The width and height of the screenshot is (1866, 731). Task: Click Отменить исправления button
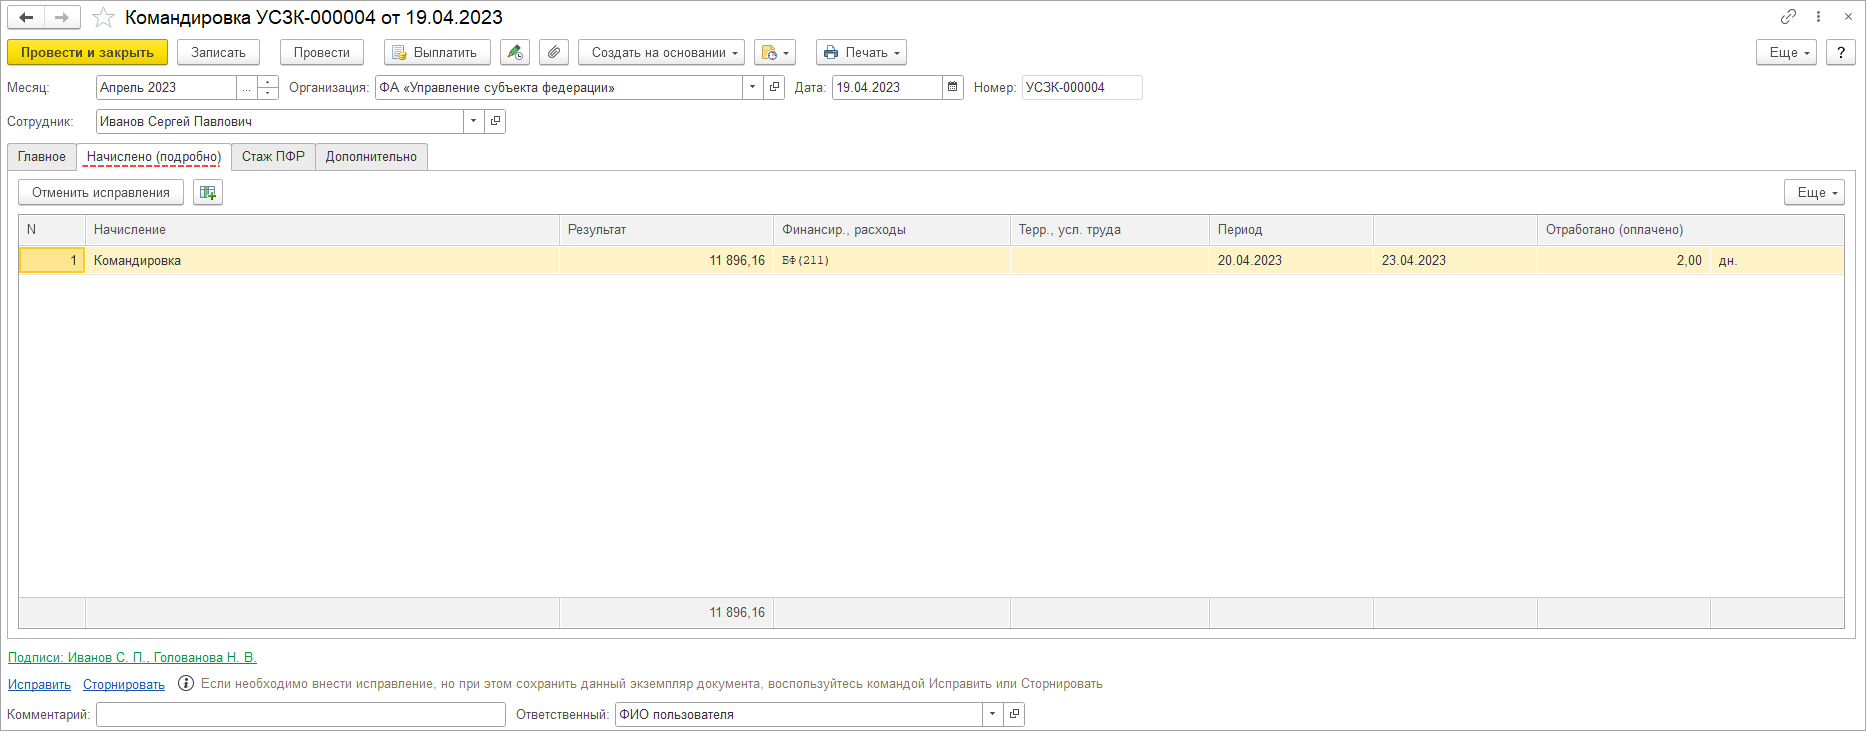click(101, 192)
